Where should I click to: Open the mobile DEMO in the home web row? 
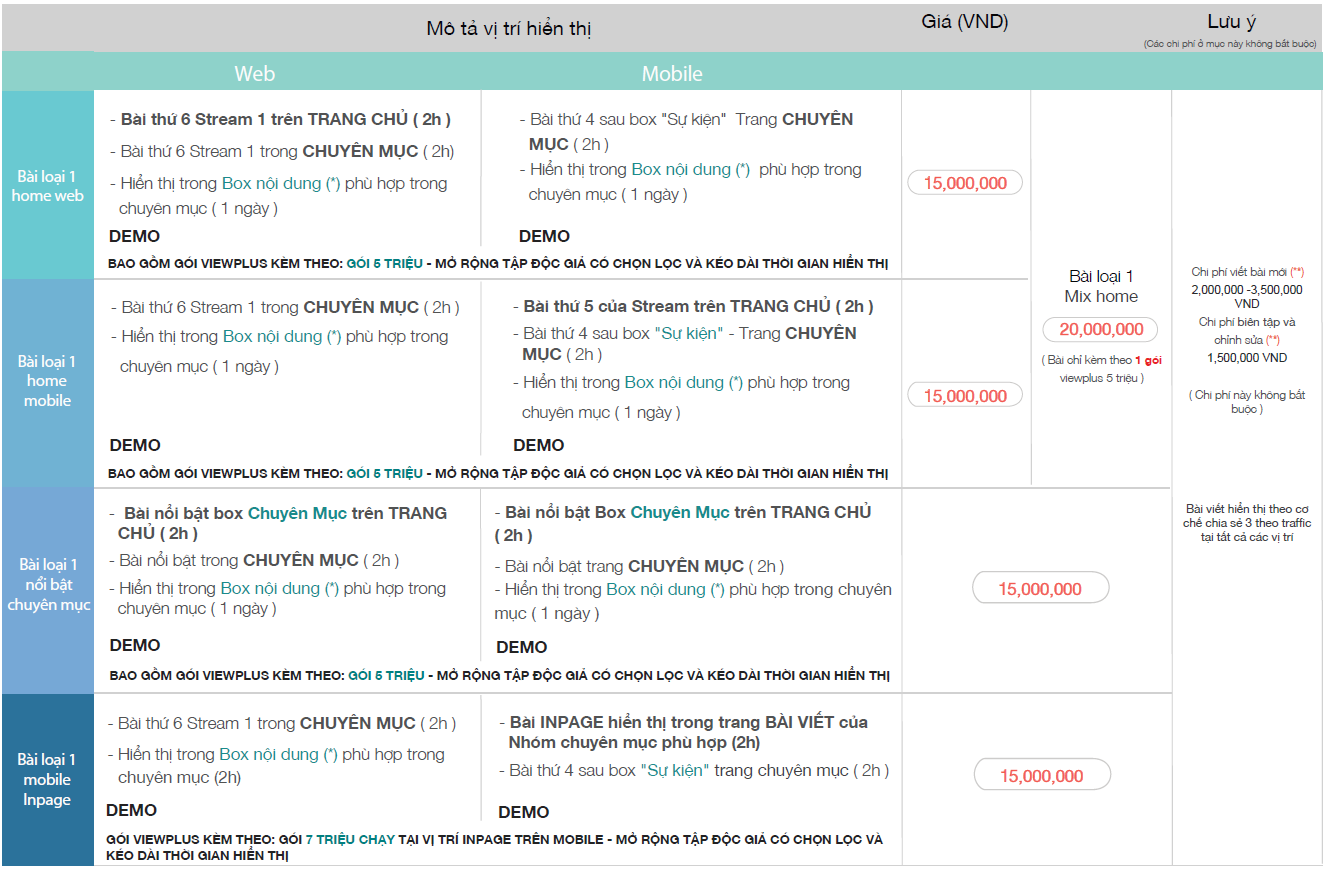pos(544,237)
